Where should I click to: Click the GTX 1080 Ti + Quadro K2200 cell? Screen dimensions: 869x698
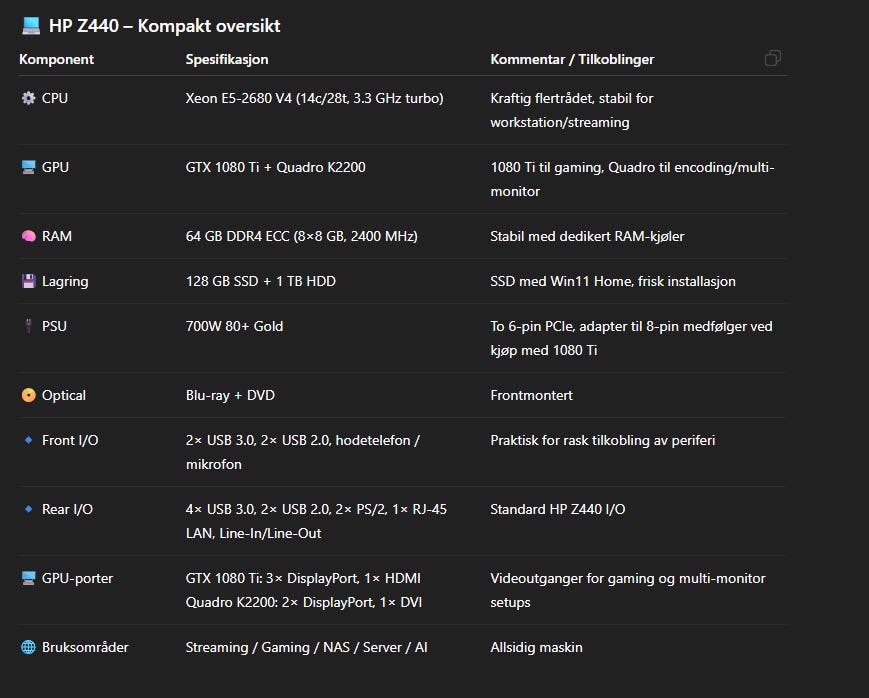pyautogui.click(x=275, y=168)
